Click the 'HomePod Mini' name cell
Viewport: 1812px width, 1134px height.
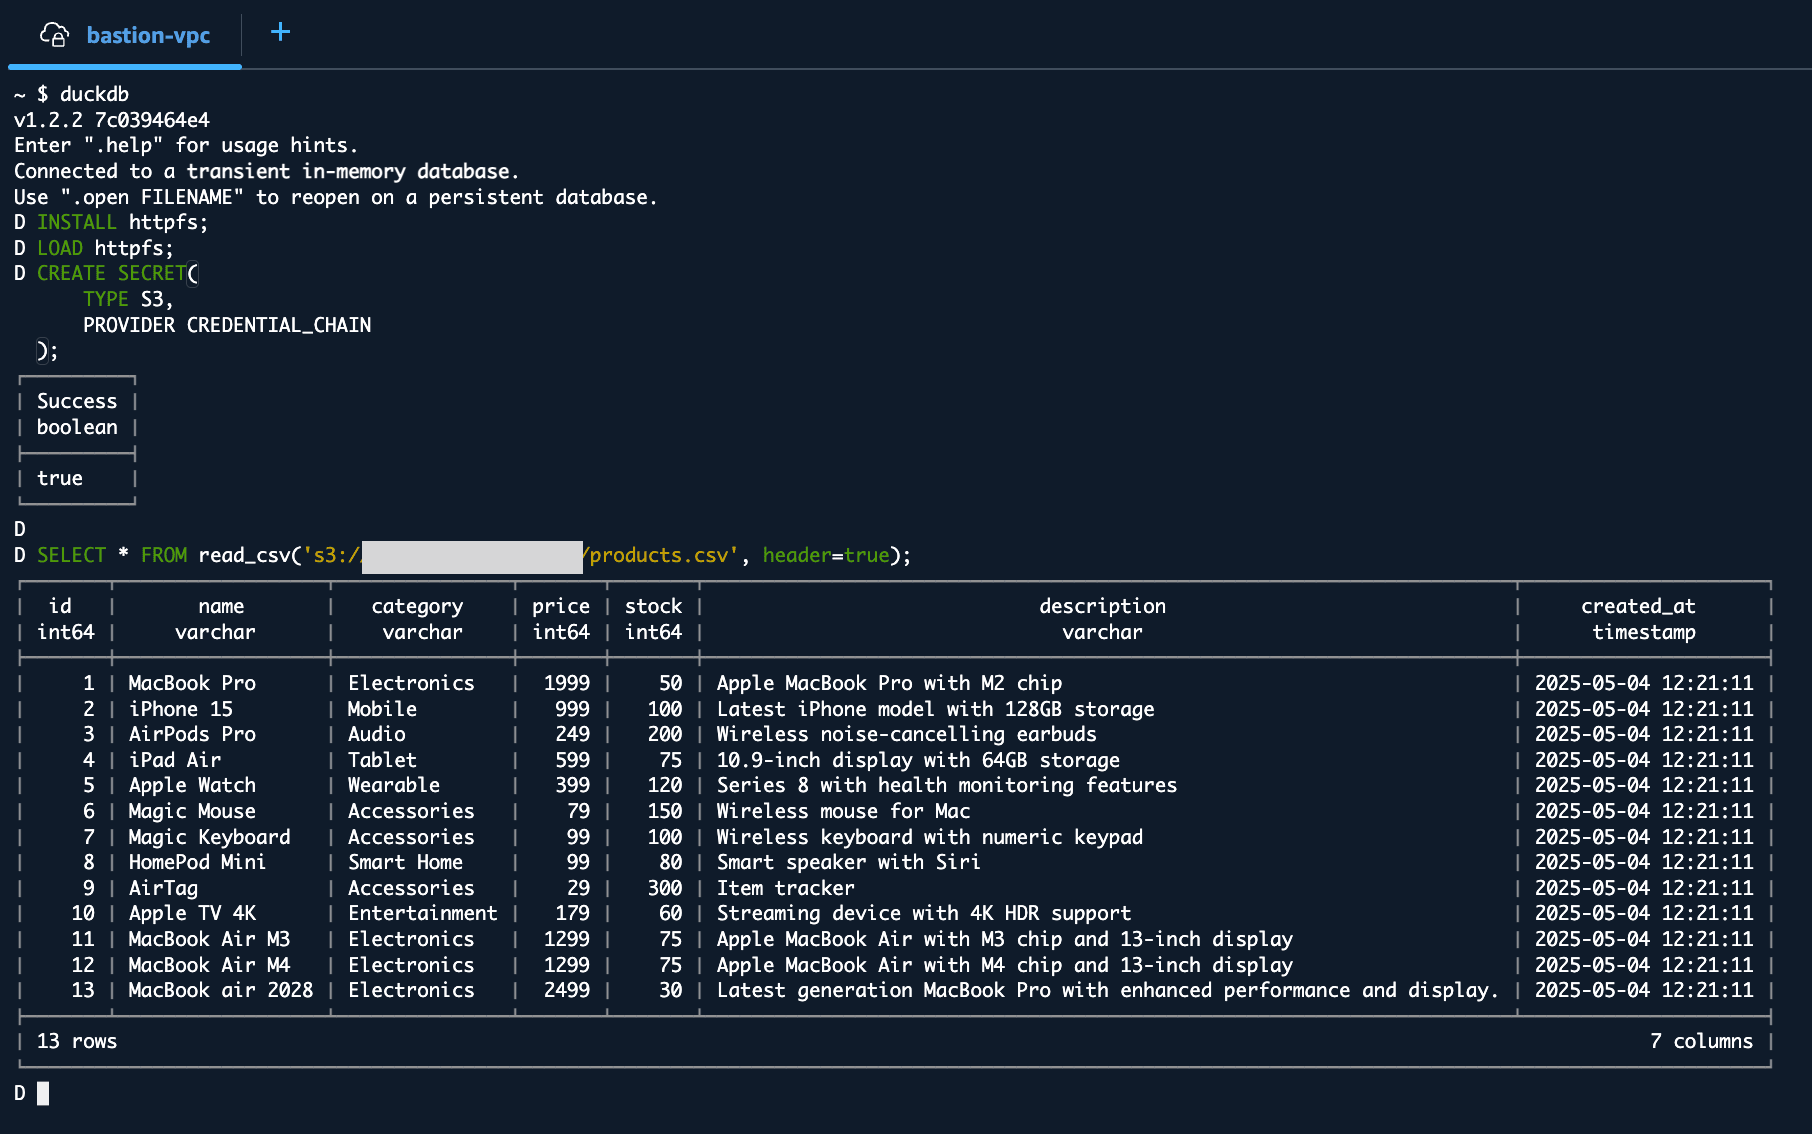point(197,862)
